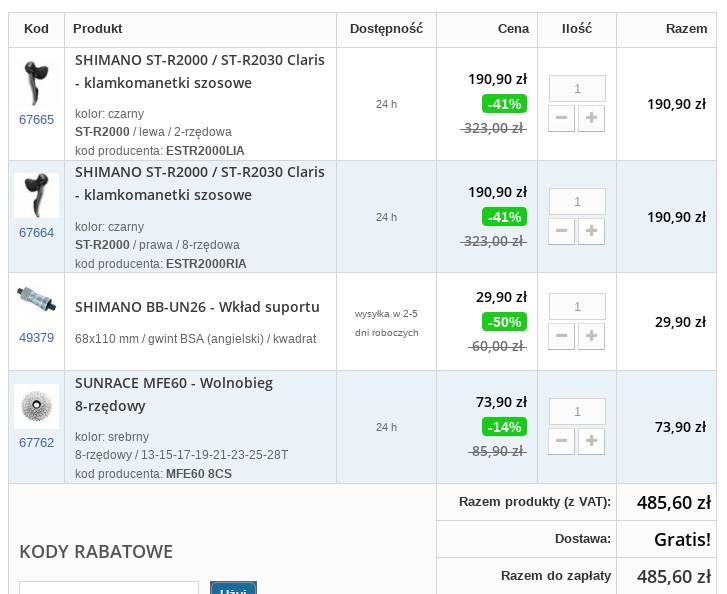Viewport: 727px width, 594px height.
Task: Select old price 85,90 zł
Action: (497, 451)
